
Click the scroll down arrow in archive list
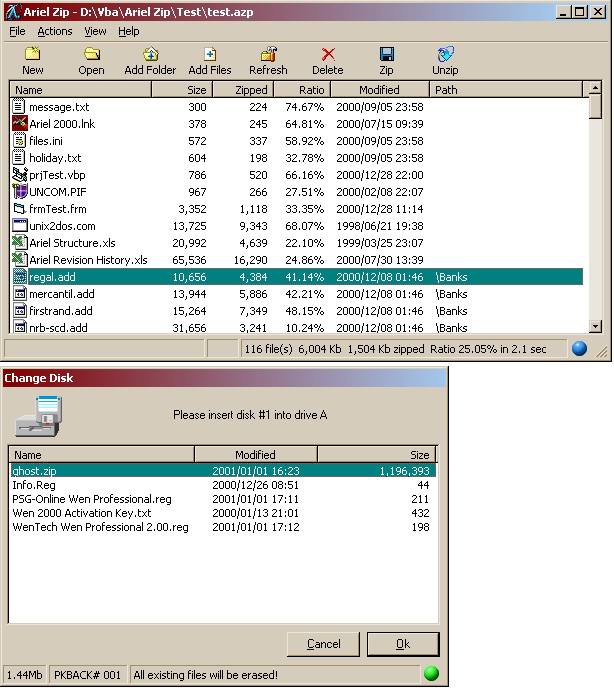click(x=596, y=326)
